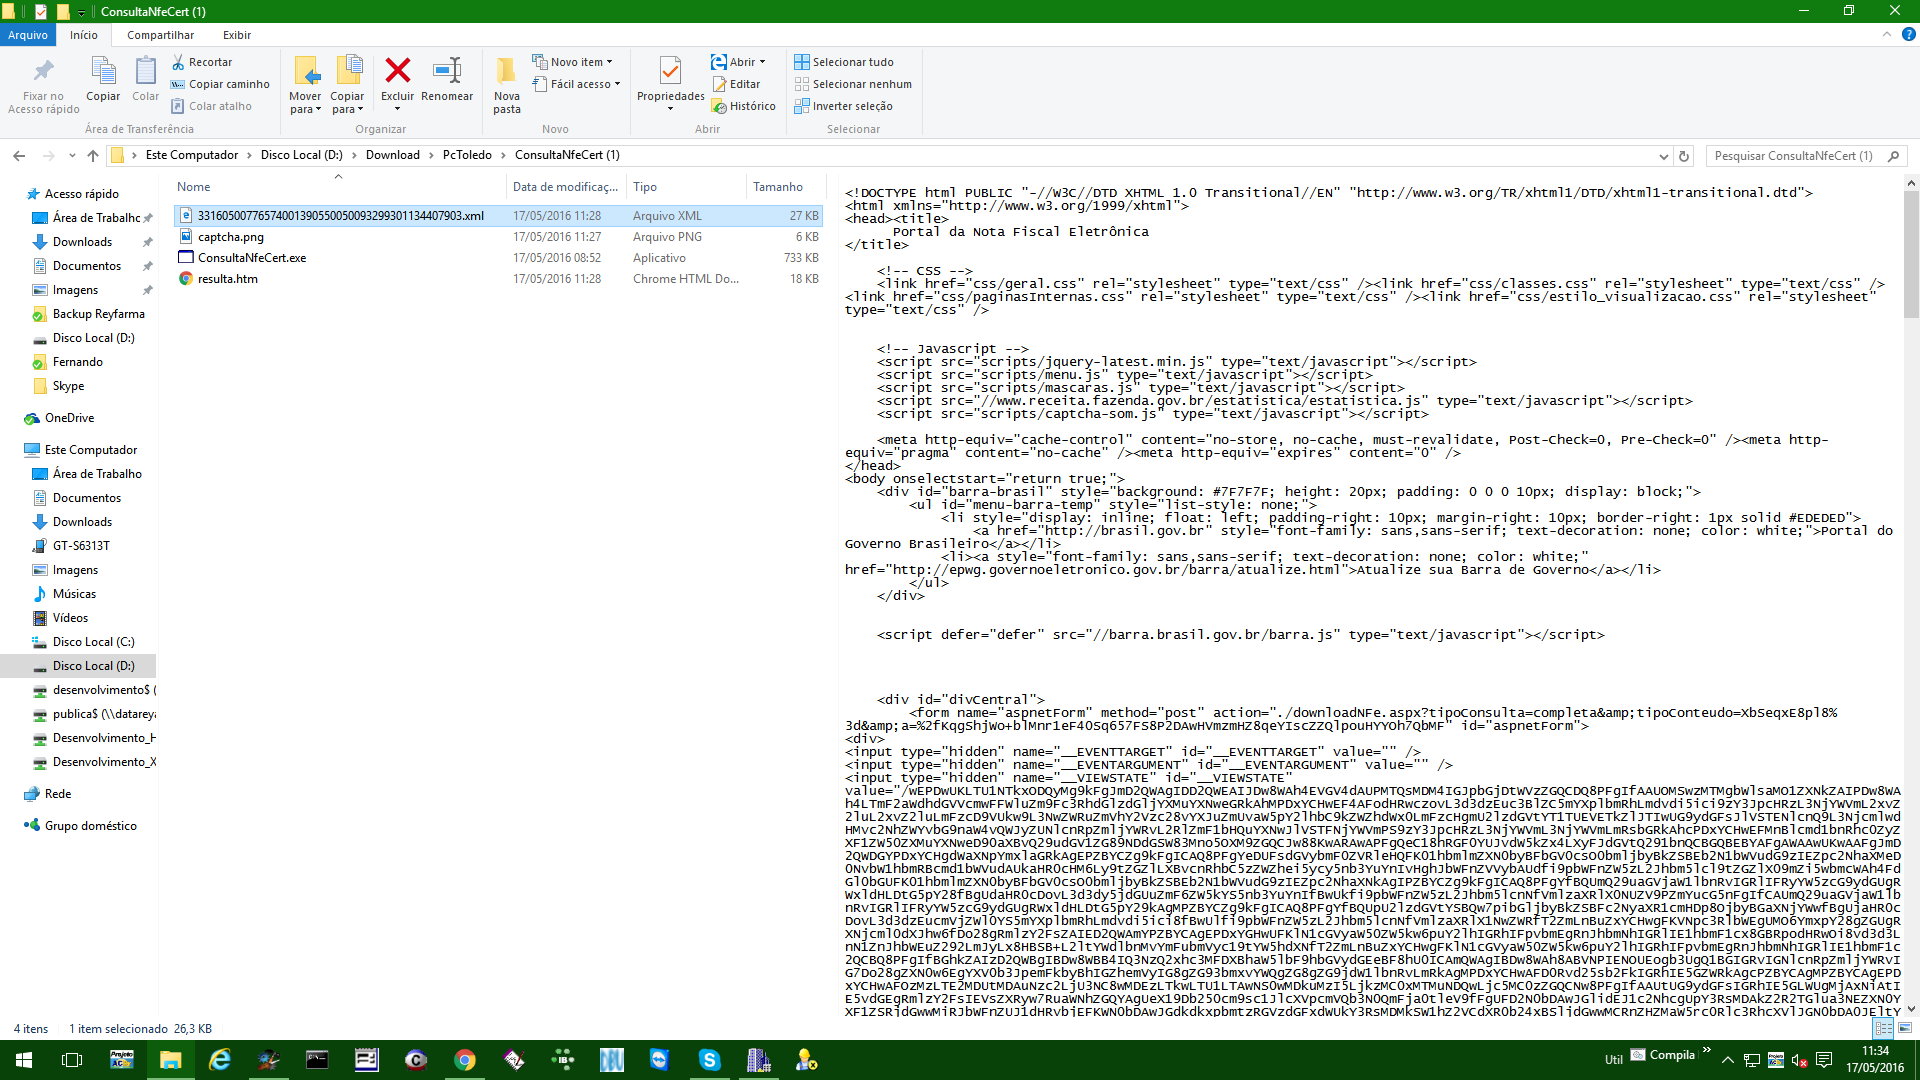
Task: Click the Excluir delete icon
Action: point(397,71)
